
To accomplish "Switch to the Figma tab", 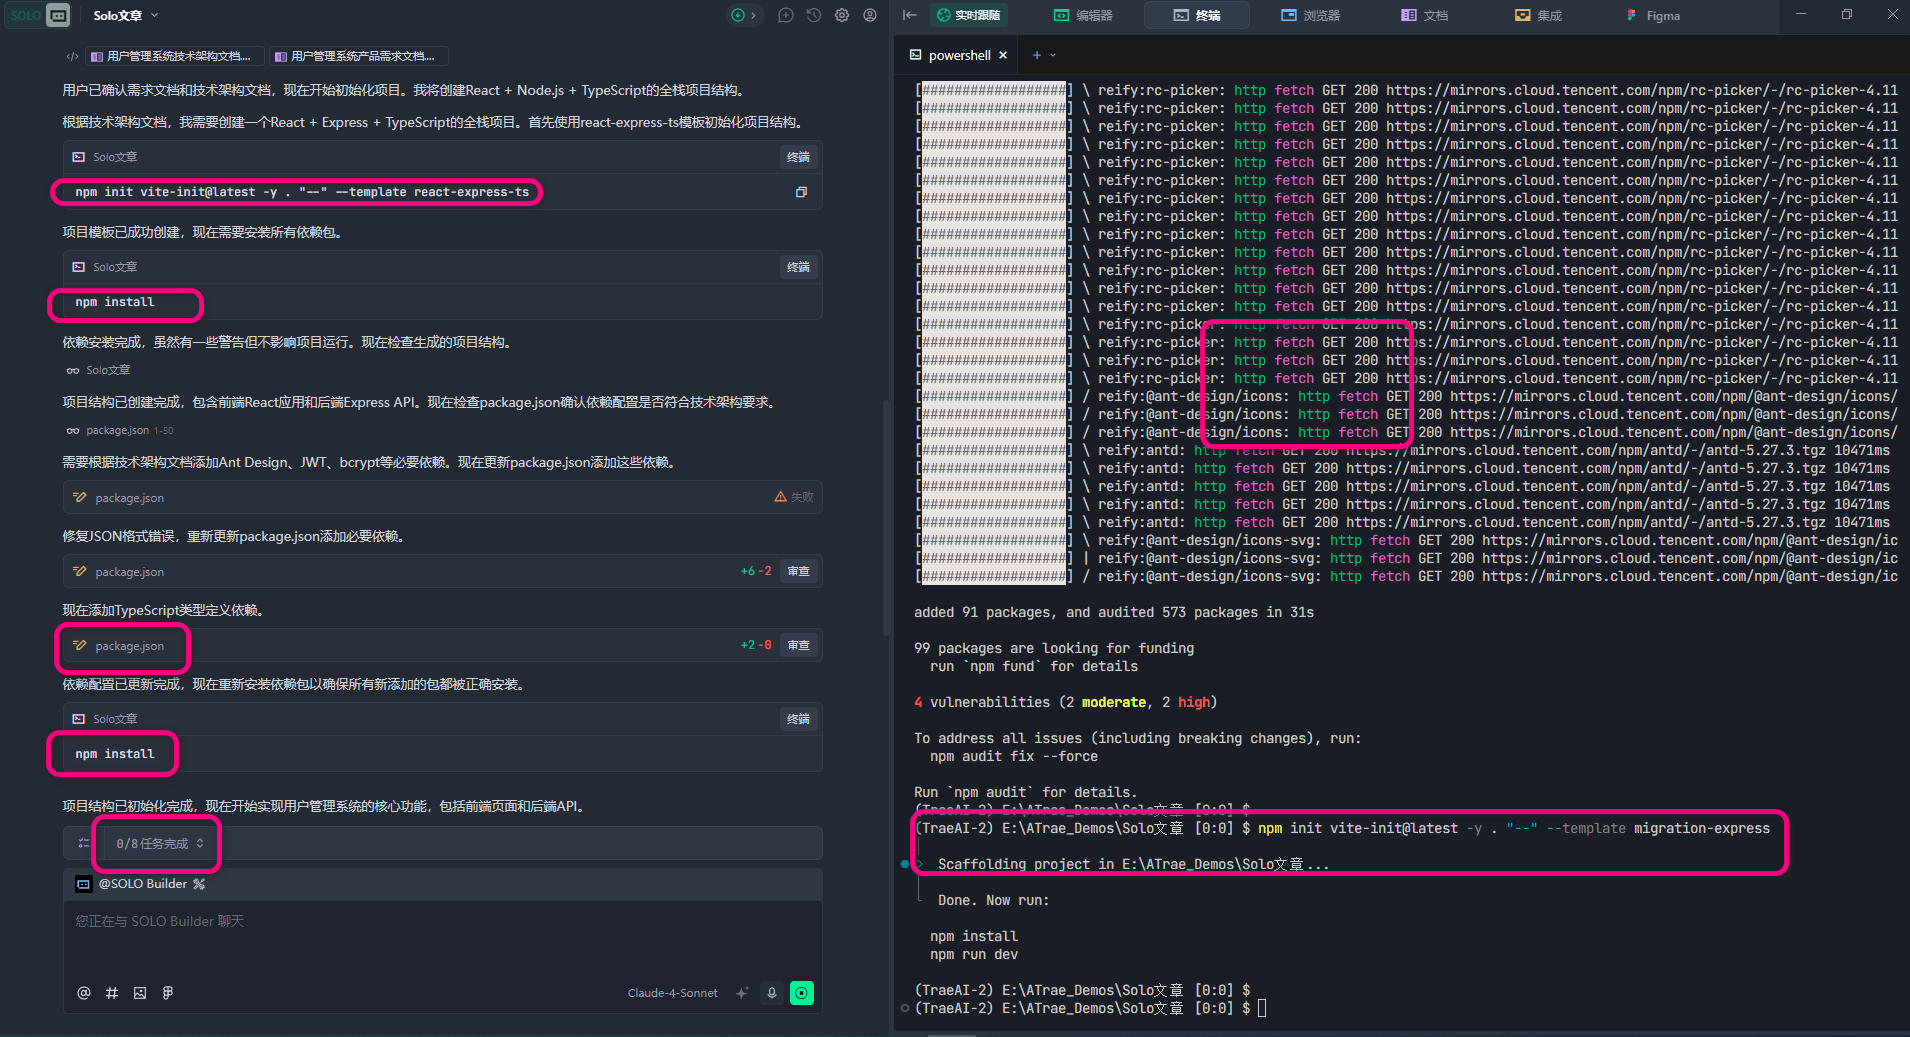I will [1653, 15].
